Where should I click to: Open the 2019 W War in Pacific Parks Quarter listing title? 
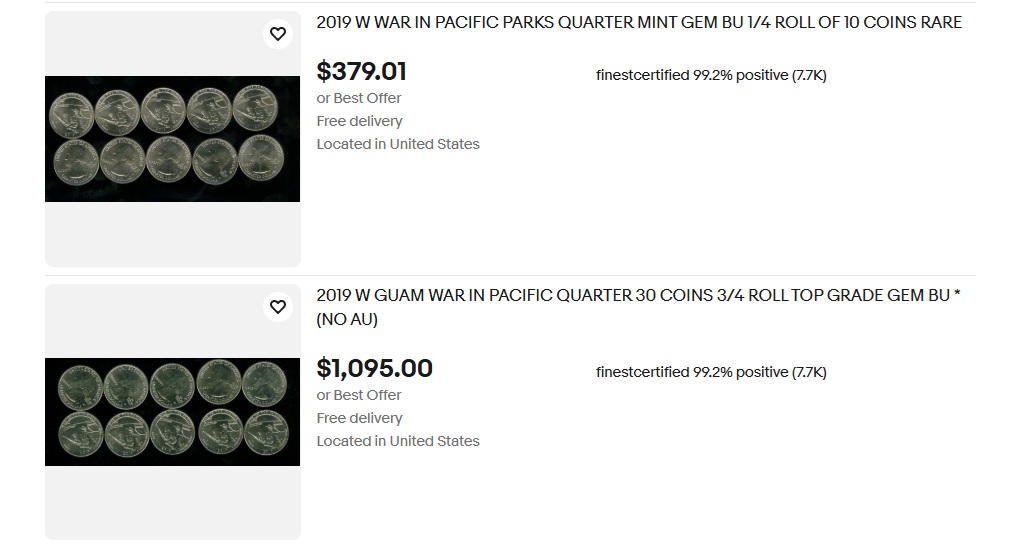coord(638,23)
